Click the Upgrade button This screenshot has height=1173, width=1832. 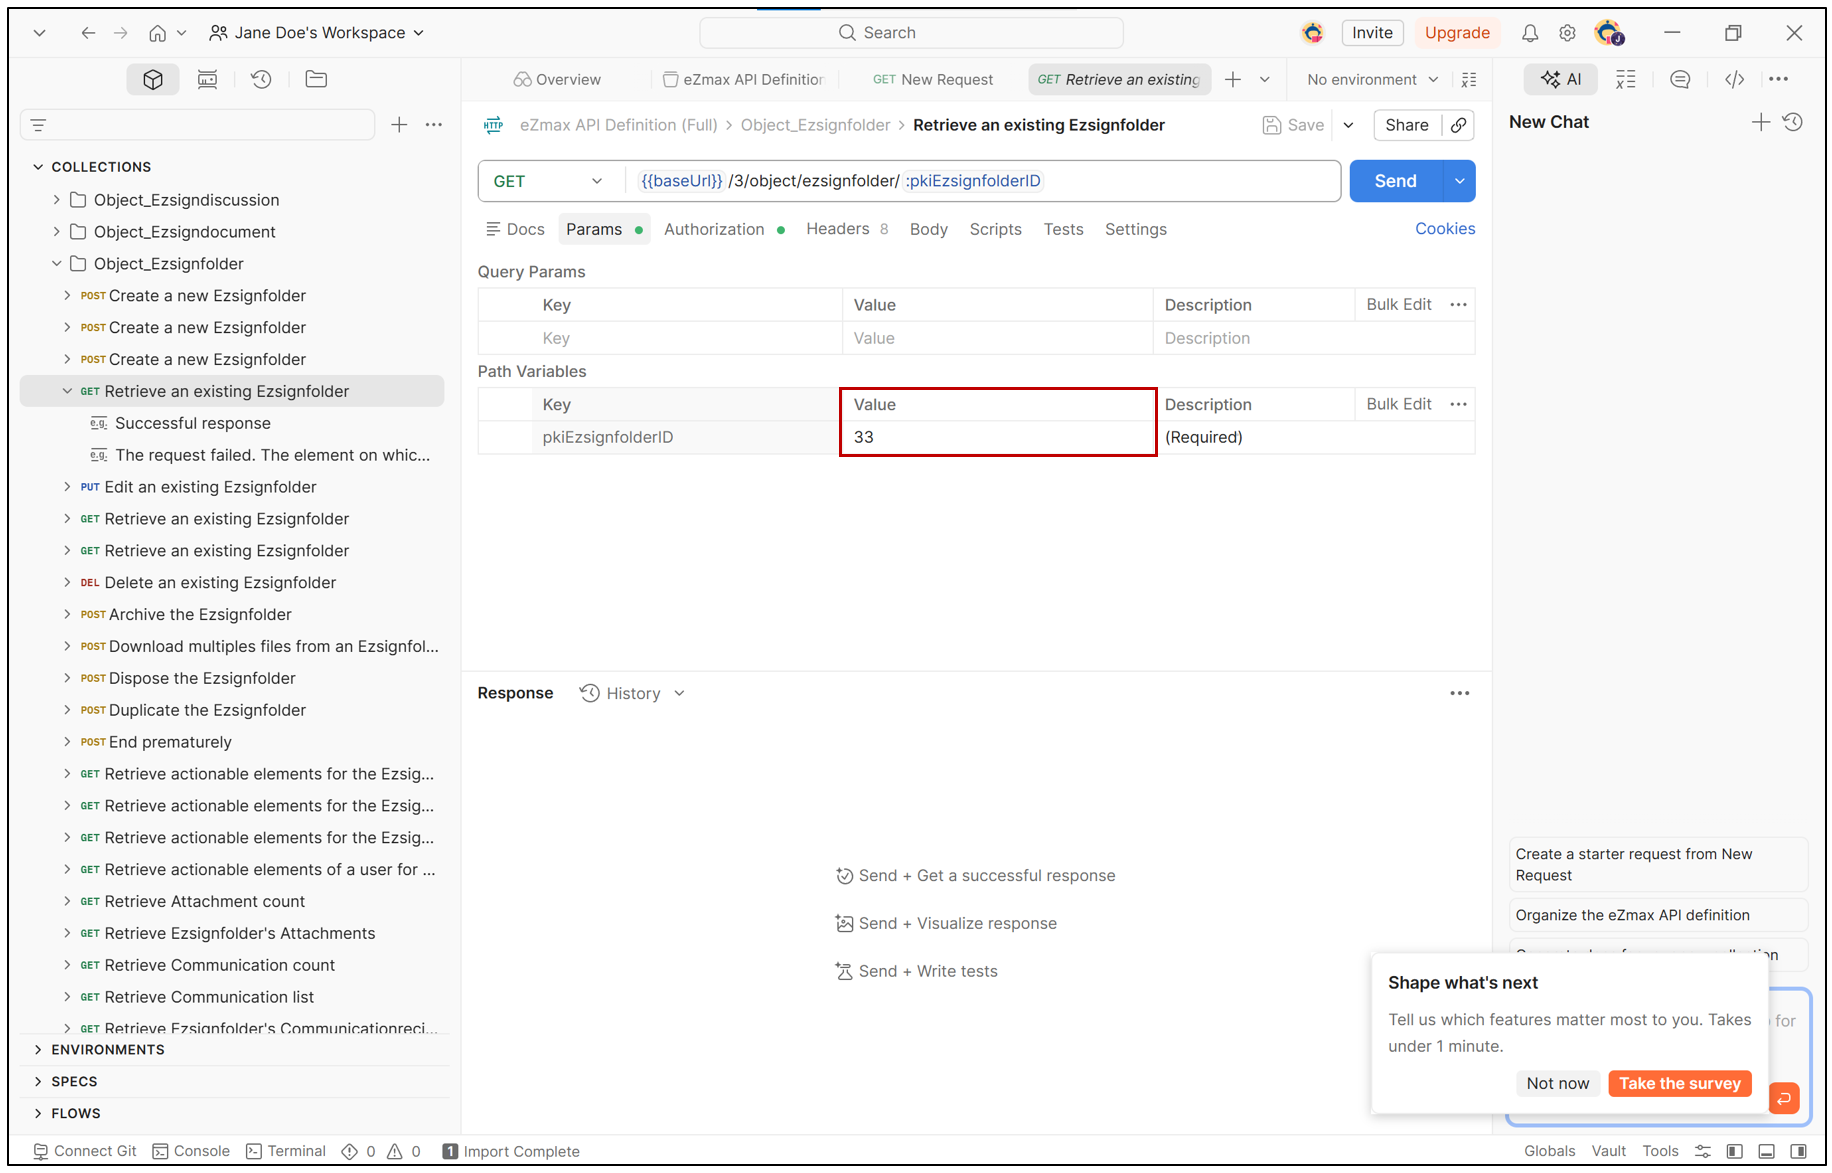[1457, 33]
